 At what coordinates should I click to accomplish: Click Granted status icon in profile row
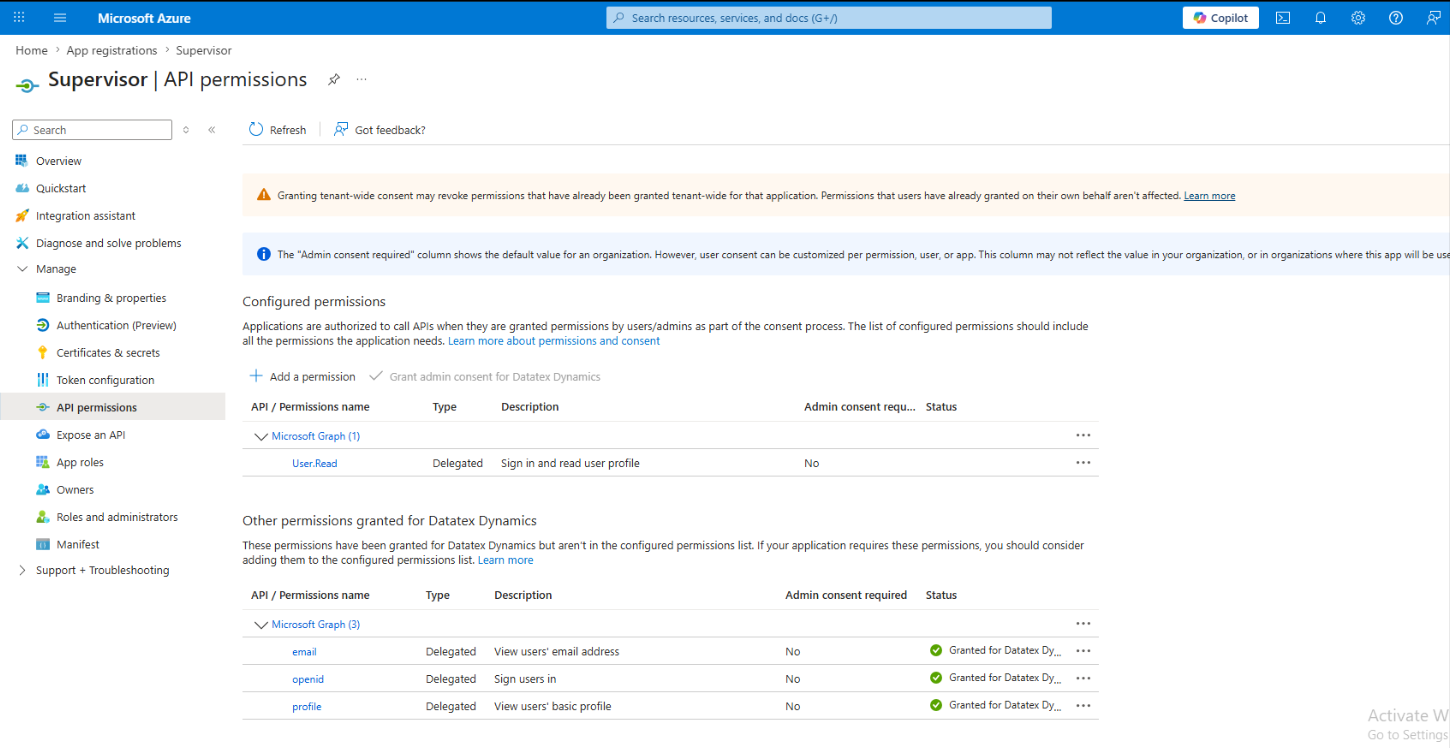point(936,705)
